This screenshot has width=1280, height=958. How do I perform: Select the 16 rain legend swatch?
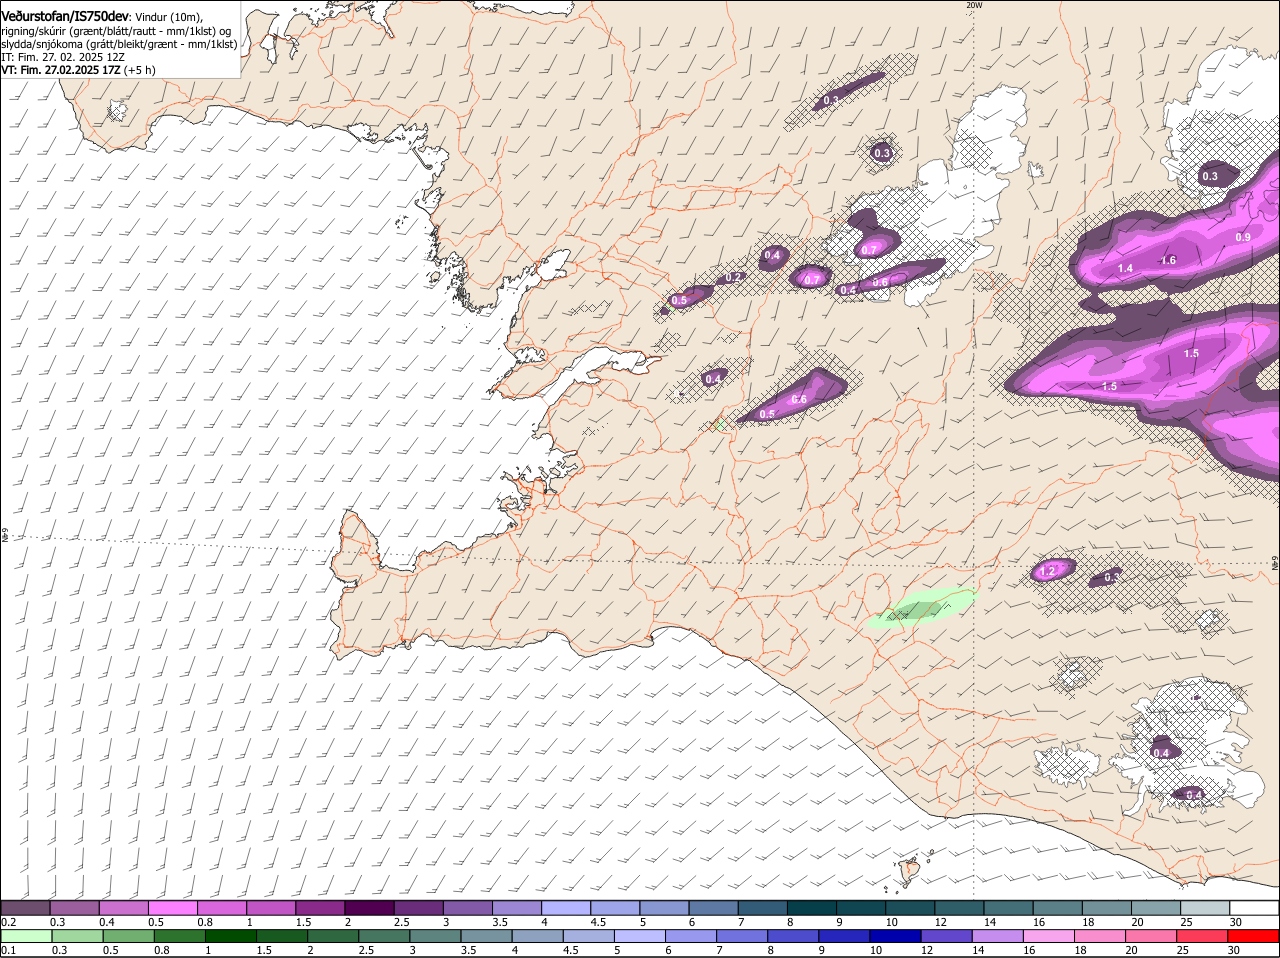coord(1049,936)
